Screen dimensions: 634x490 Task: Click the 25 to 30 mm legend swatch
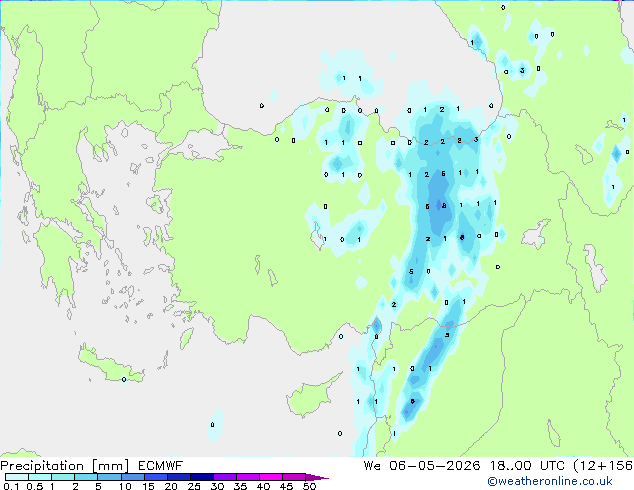click(201, 477)
